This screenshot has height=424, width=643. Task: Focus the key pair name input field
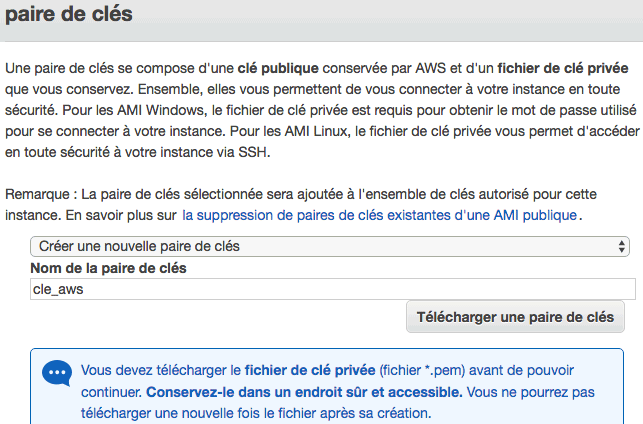[x=333, y=289]
